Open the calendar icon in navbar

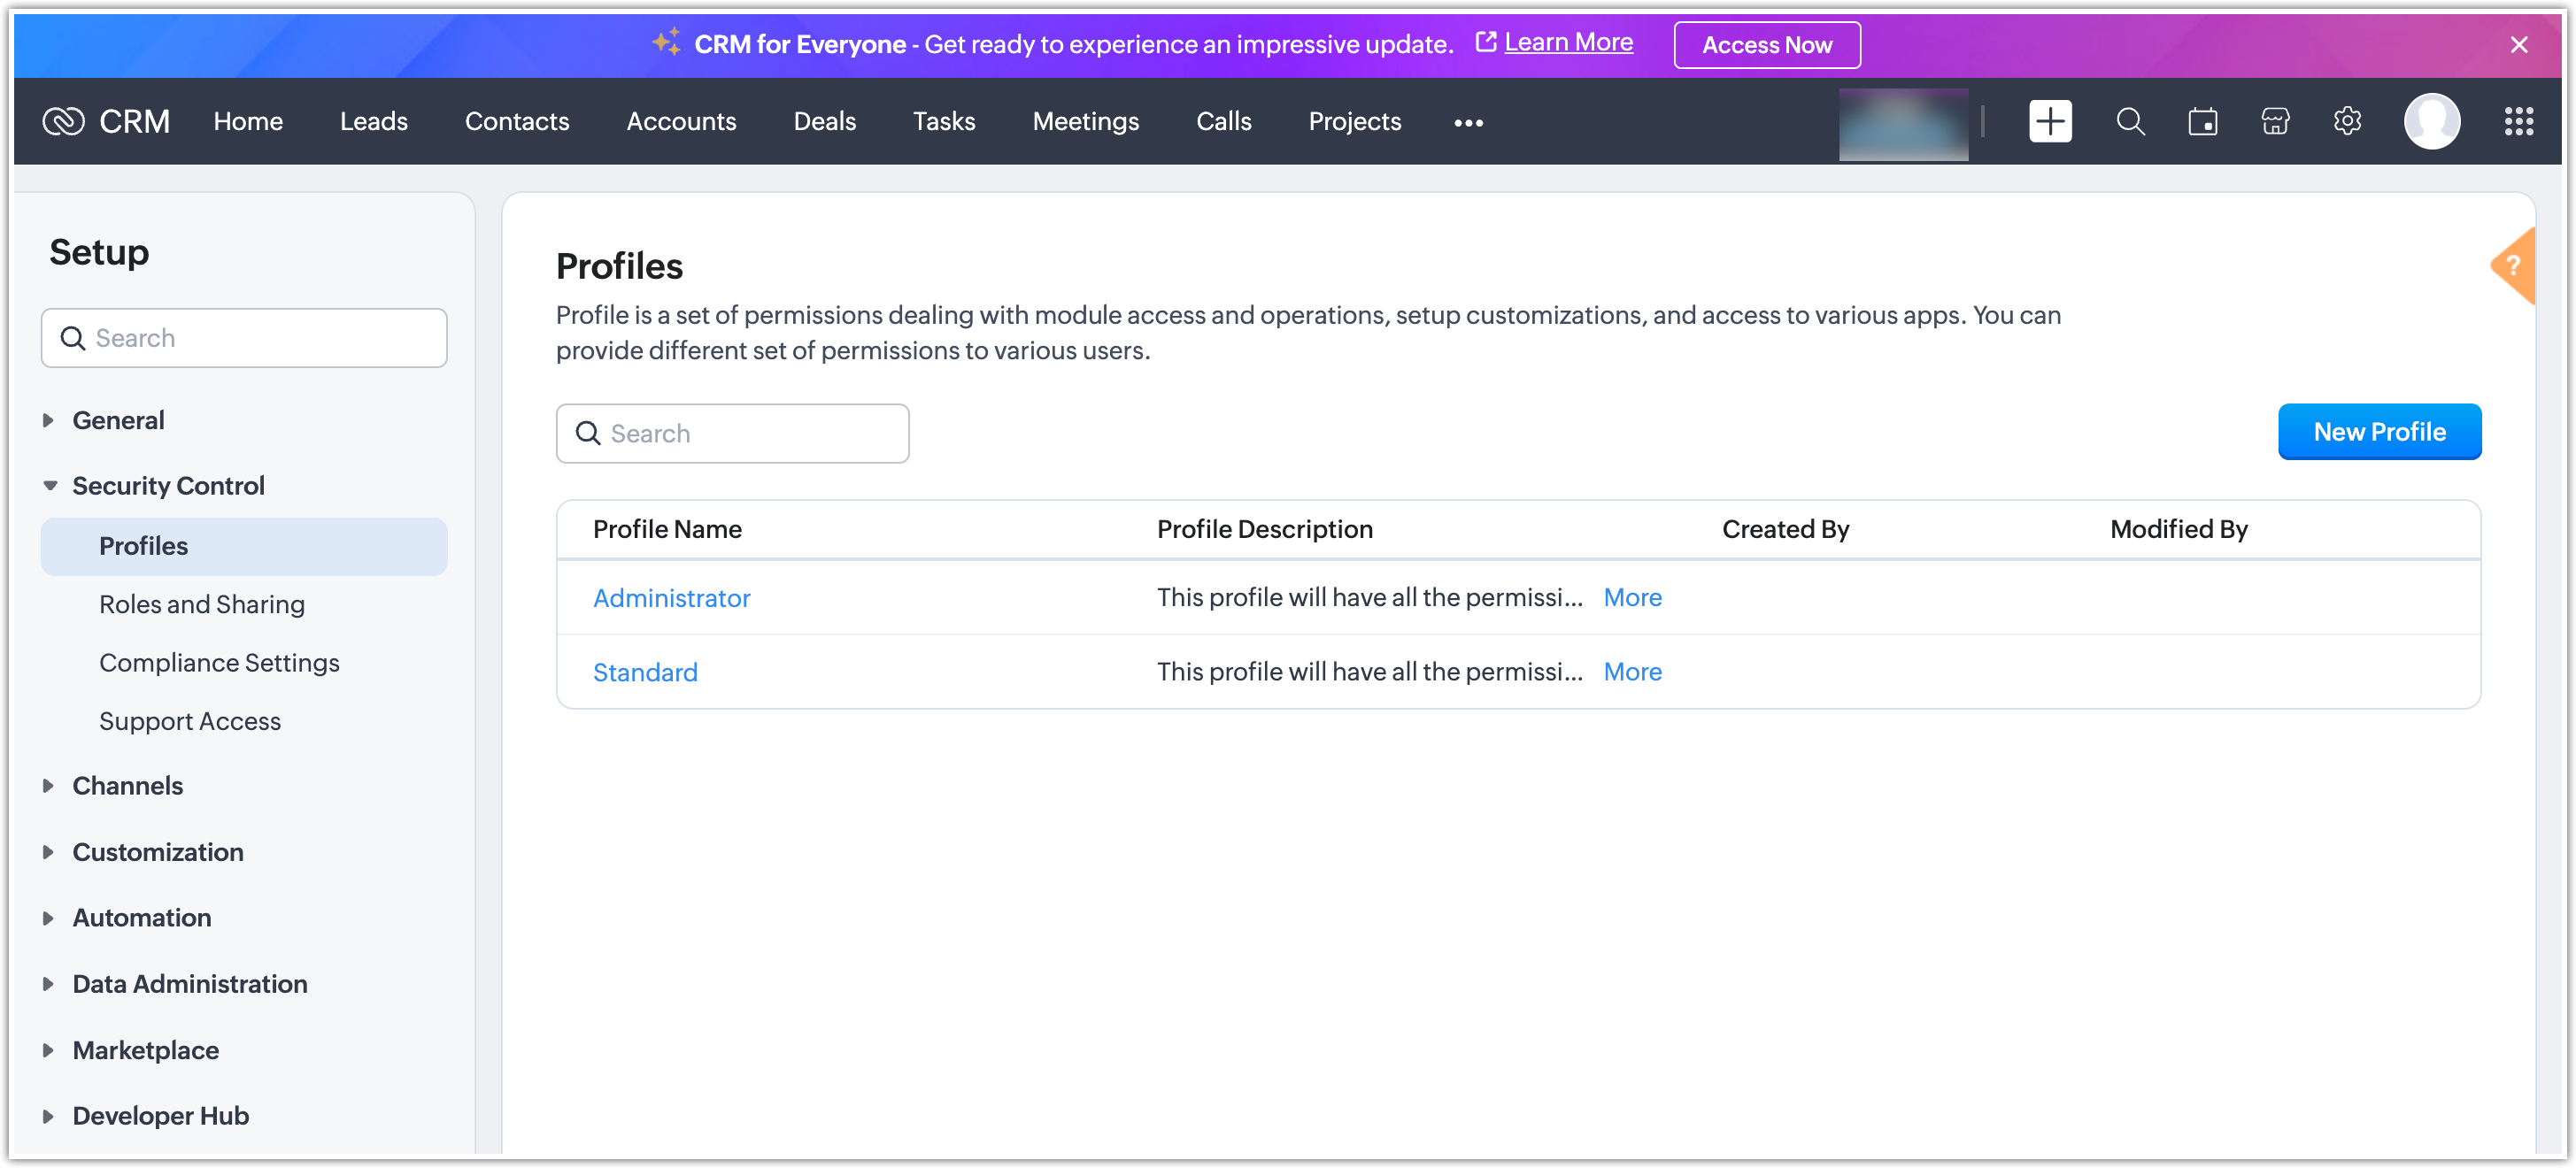point(2202,122)
